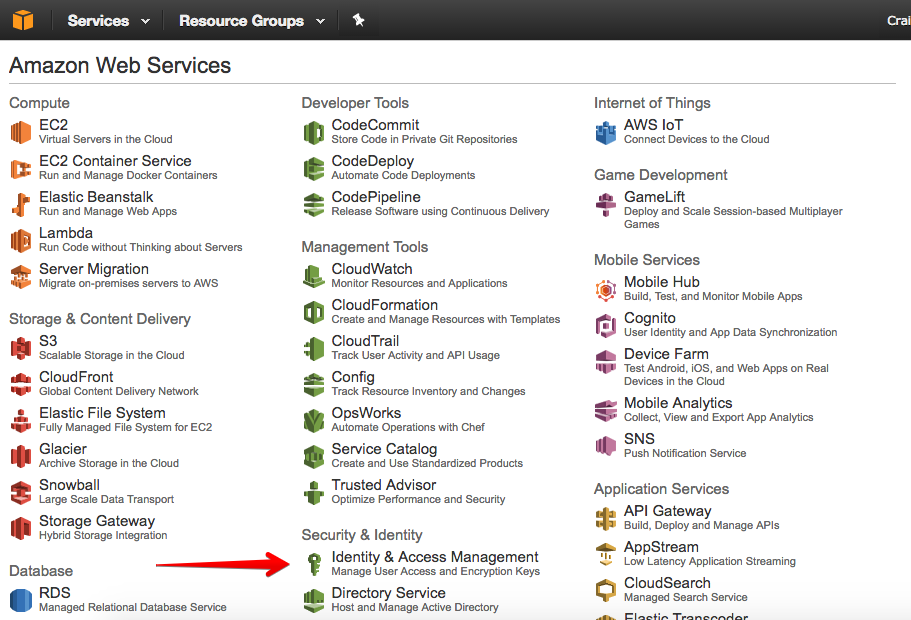
Task: Click the AWS IoT service icon
Action: point(606,132)
